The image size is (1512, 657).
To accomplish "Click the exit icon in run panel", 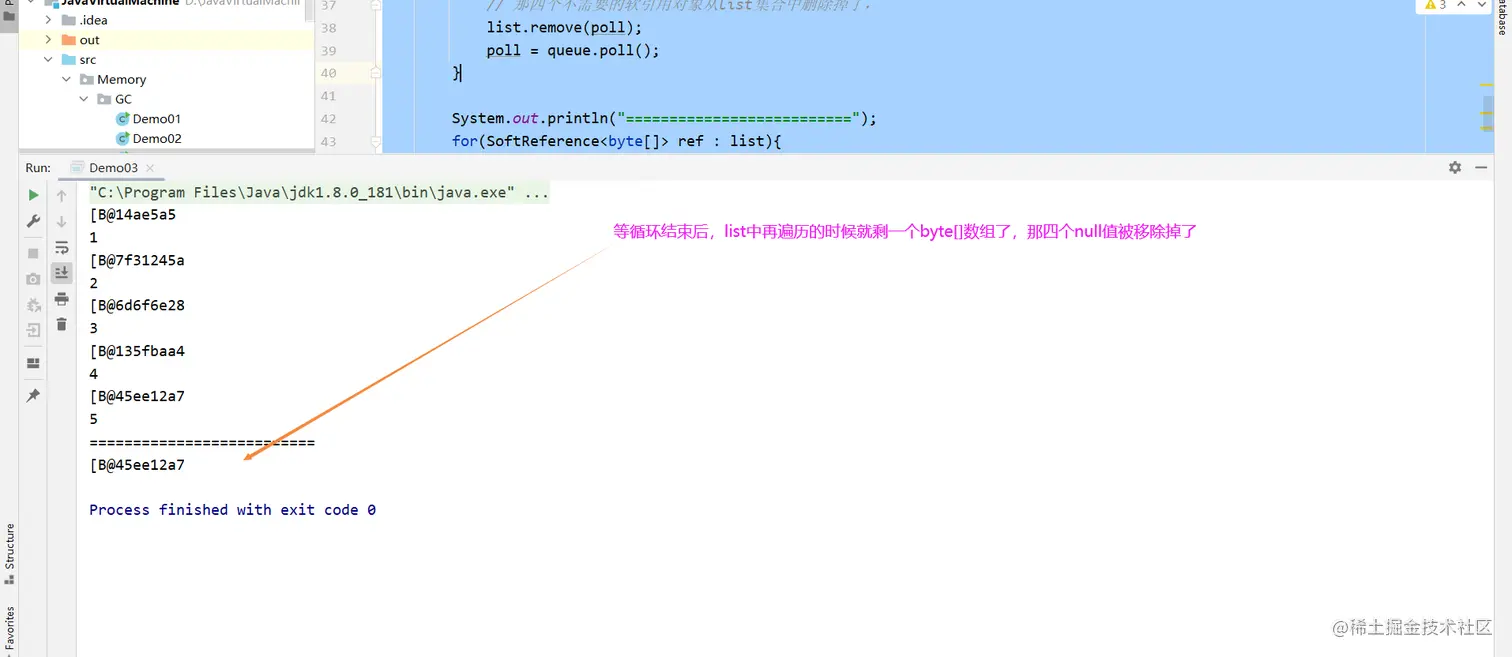I will point(33,330).
